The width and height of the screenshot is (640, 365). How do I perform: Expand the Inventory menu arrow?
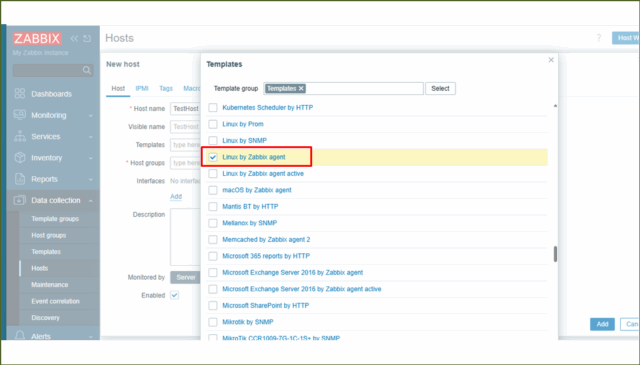(91, 158)
